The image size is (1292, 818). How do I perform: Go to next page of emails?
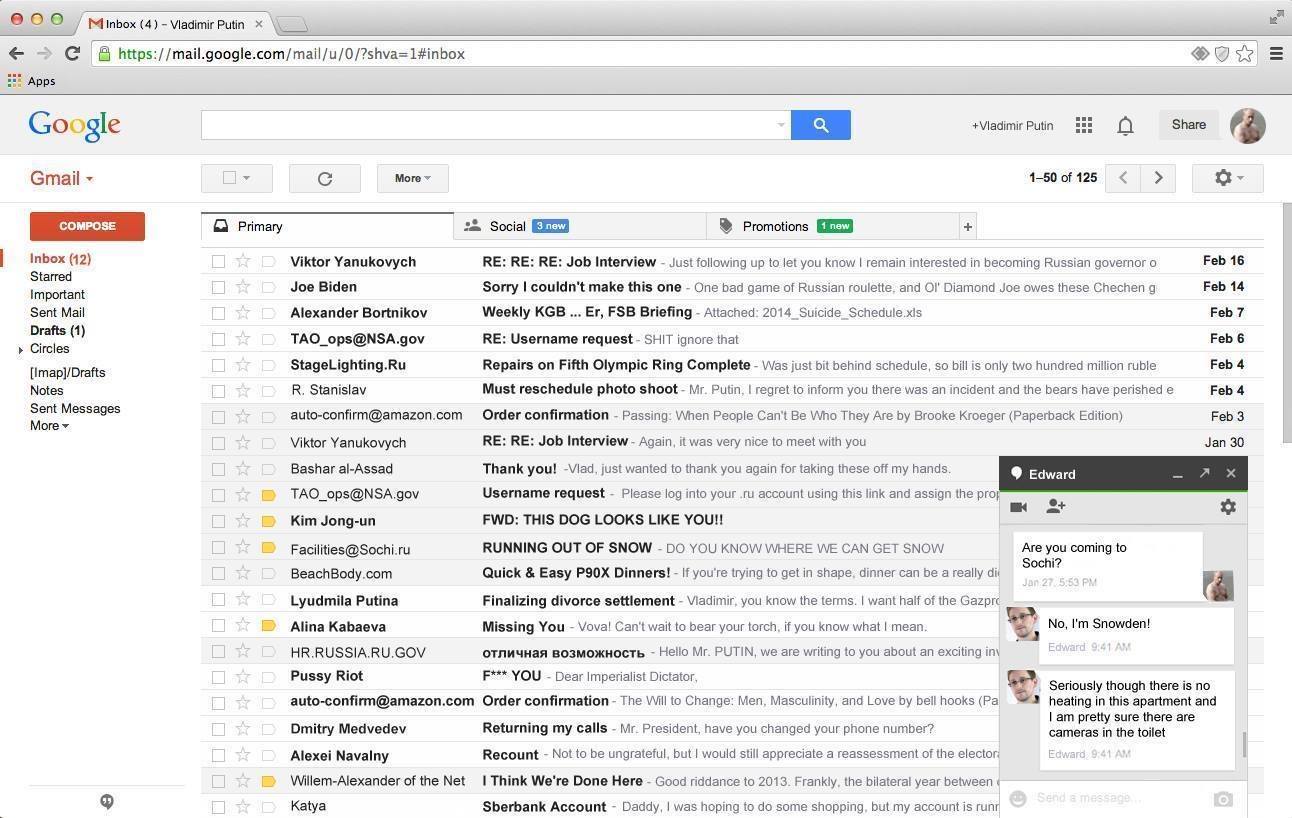coord(1158,178)
